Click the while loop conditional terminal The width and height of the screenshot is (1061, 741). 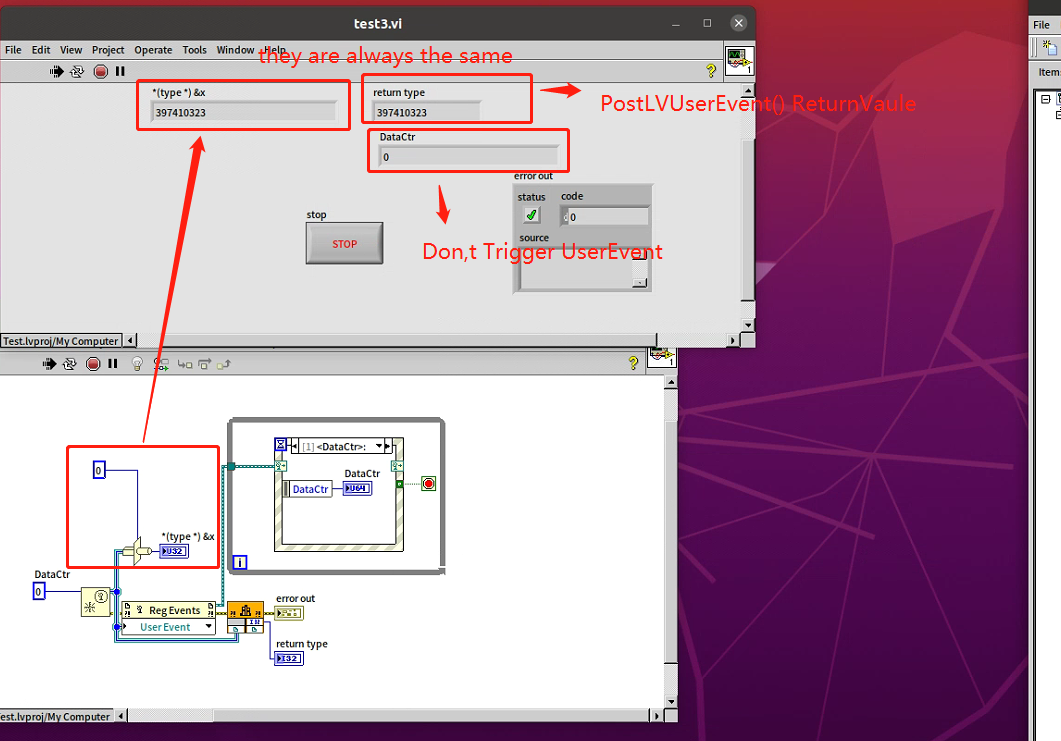pyautogui.click(x=428, y=483)
